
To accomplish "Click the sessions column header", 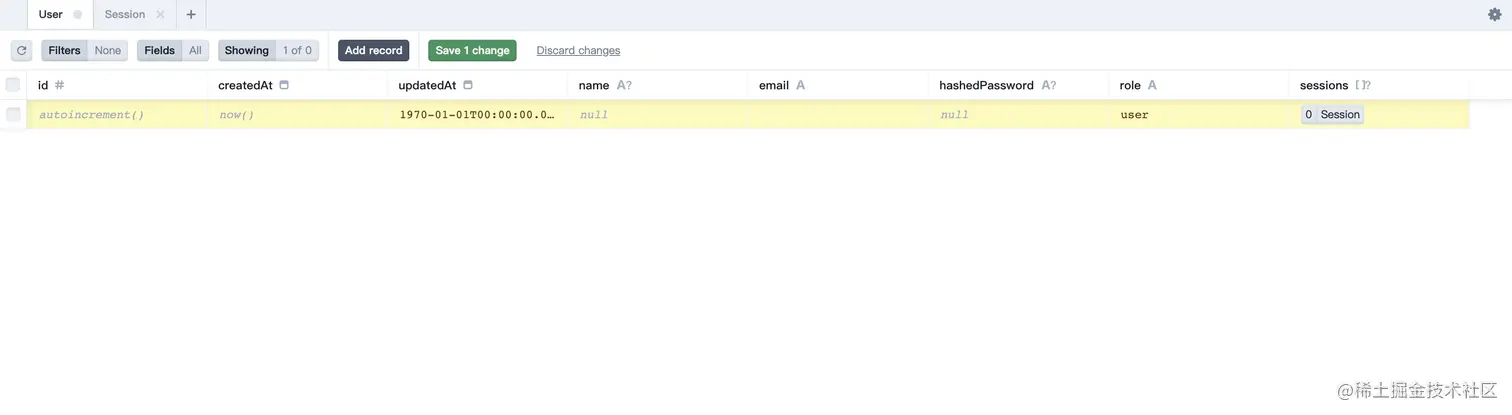I will point(1379,85).
